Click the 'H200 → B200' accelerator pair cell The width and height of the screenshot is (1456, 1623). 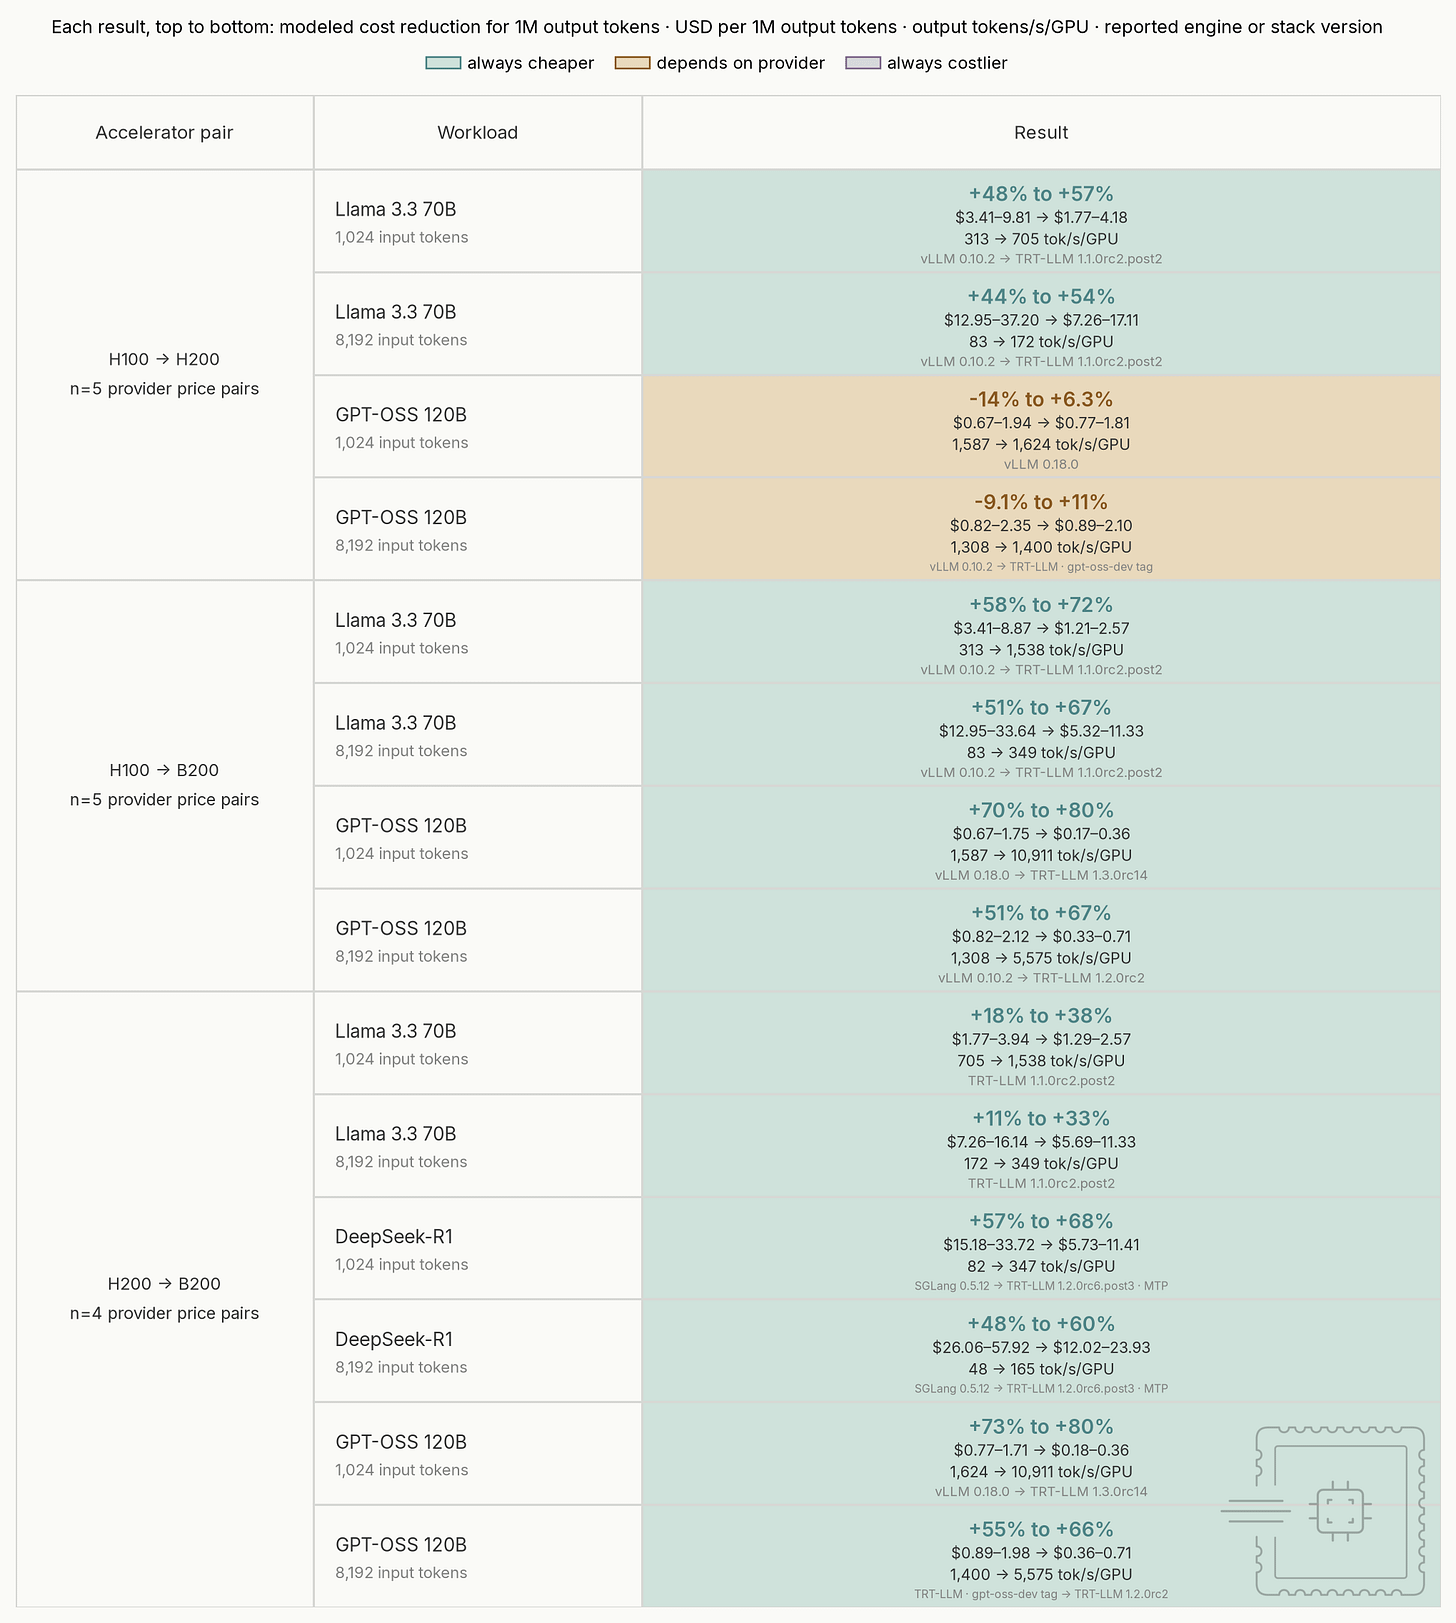(x=165, y=1299)
